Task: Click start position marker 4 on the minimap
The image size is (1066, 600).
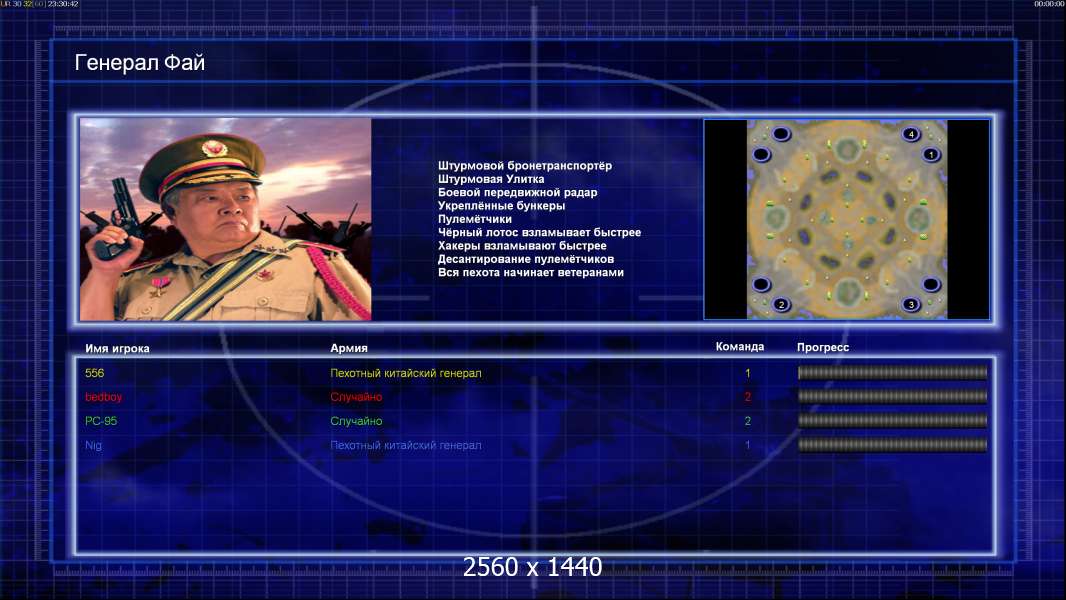Action: 911,134
